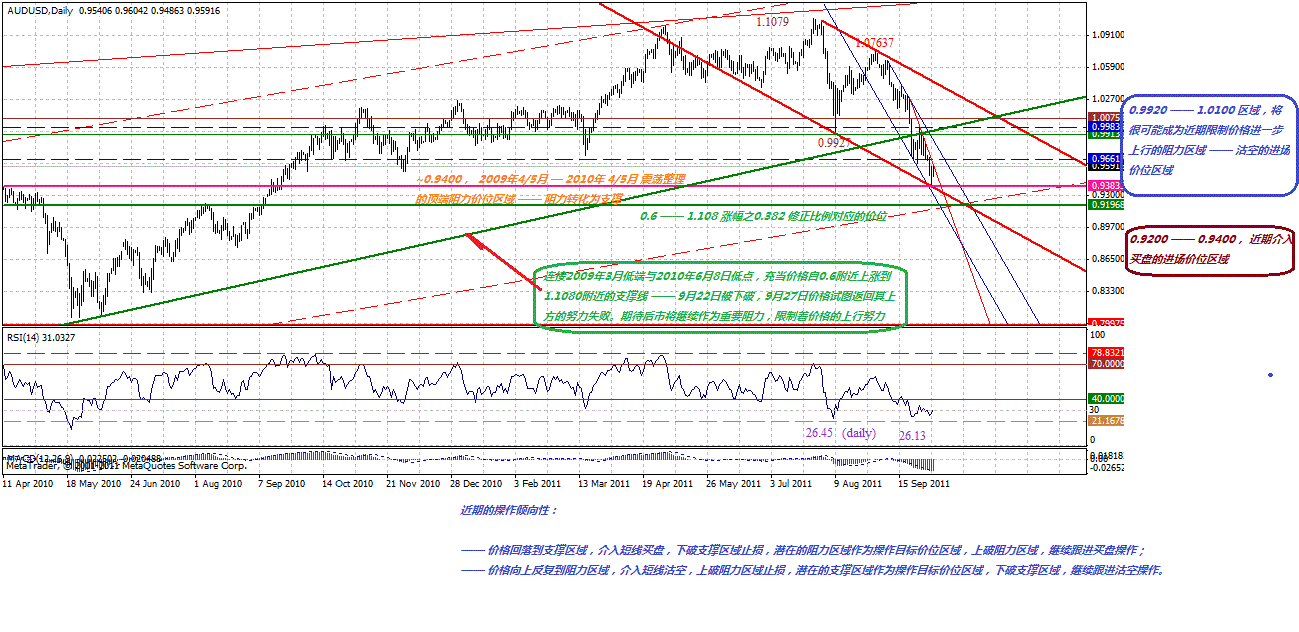Click the 26 May 2011 date label
The image size is (1299, 632).
(x=732, y=483)
